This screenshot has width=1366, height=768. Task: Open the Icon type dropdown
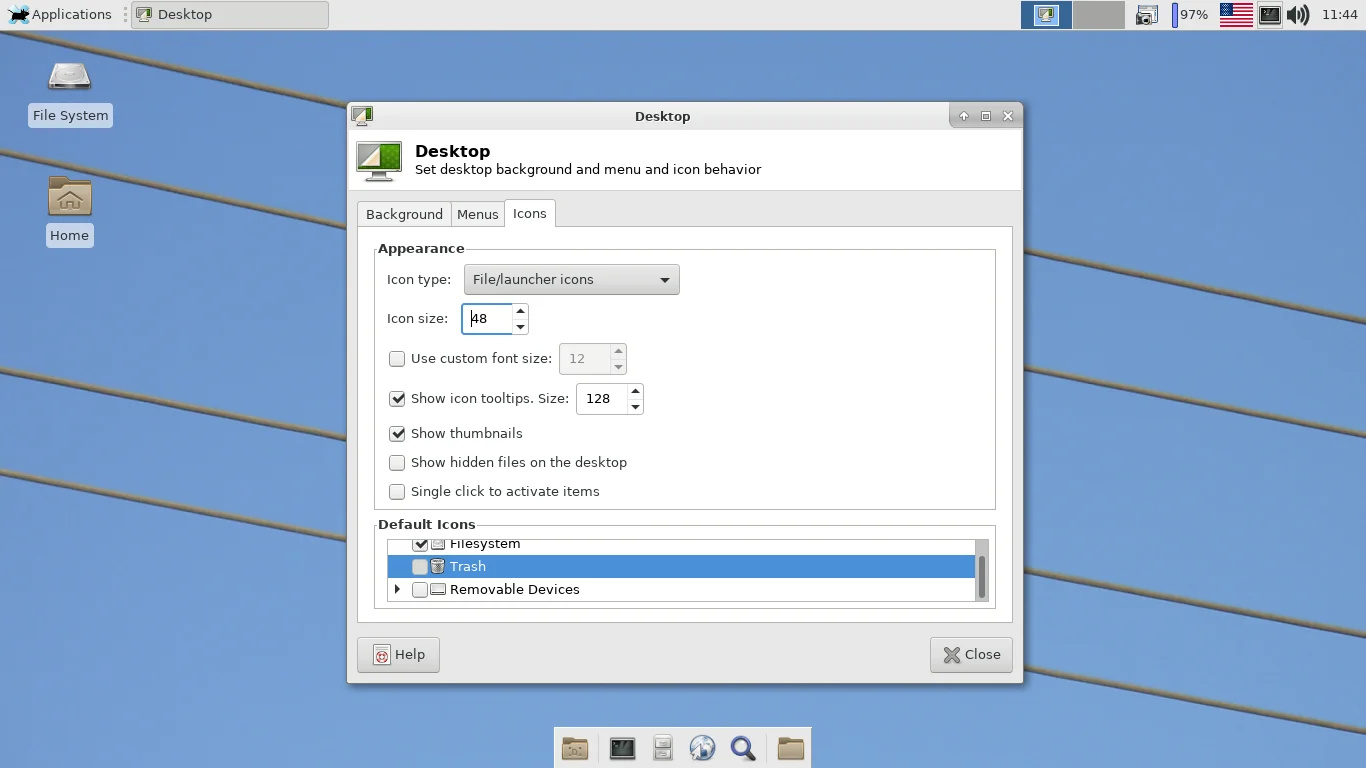[x=571, y=280]
